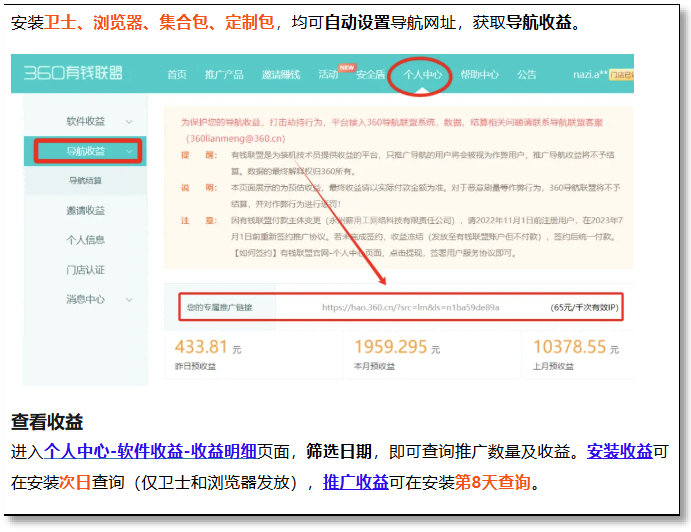Screen dimensions: 691x532
Task: Select 个人中心 in the top navigation
Action: [x=422, y=74]
